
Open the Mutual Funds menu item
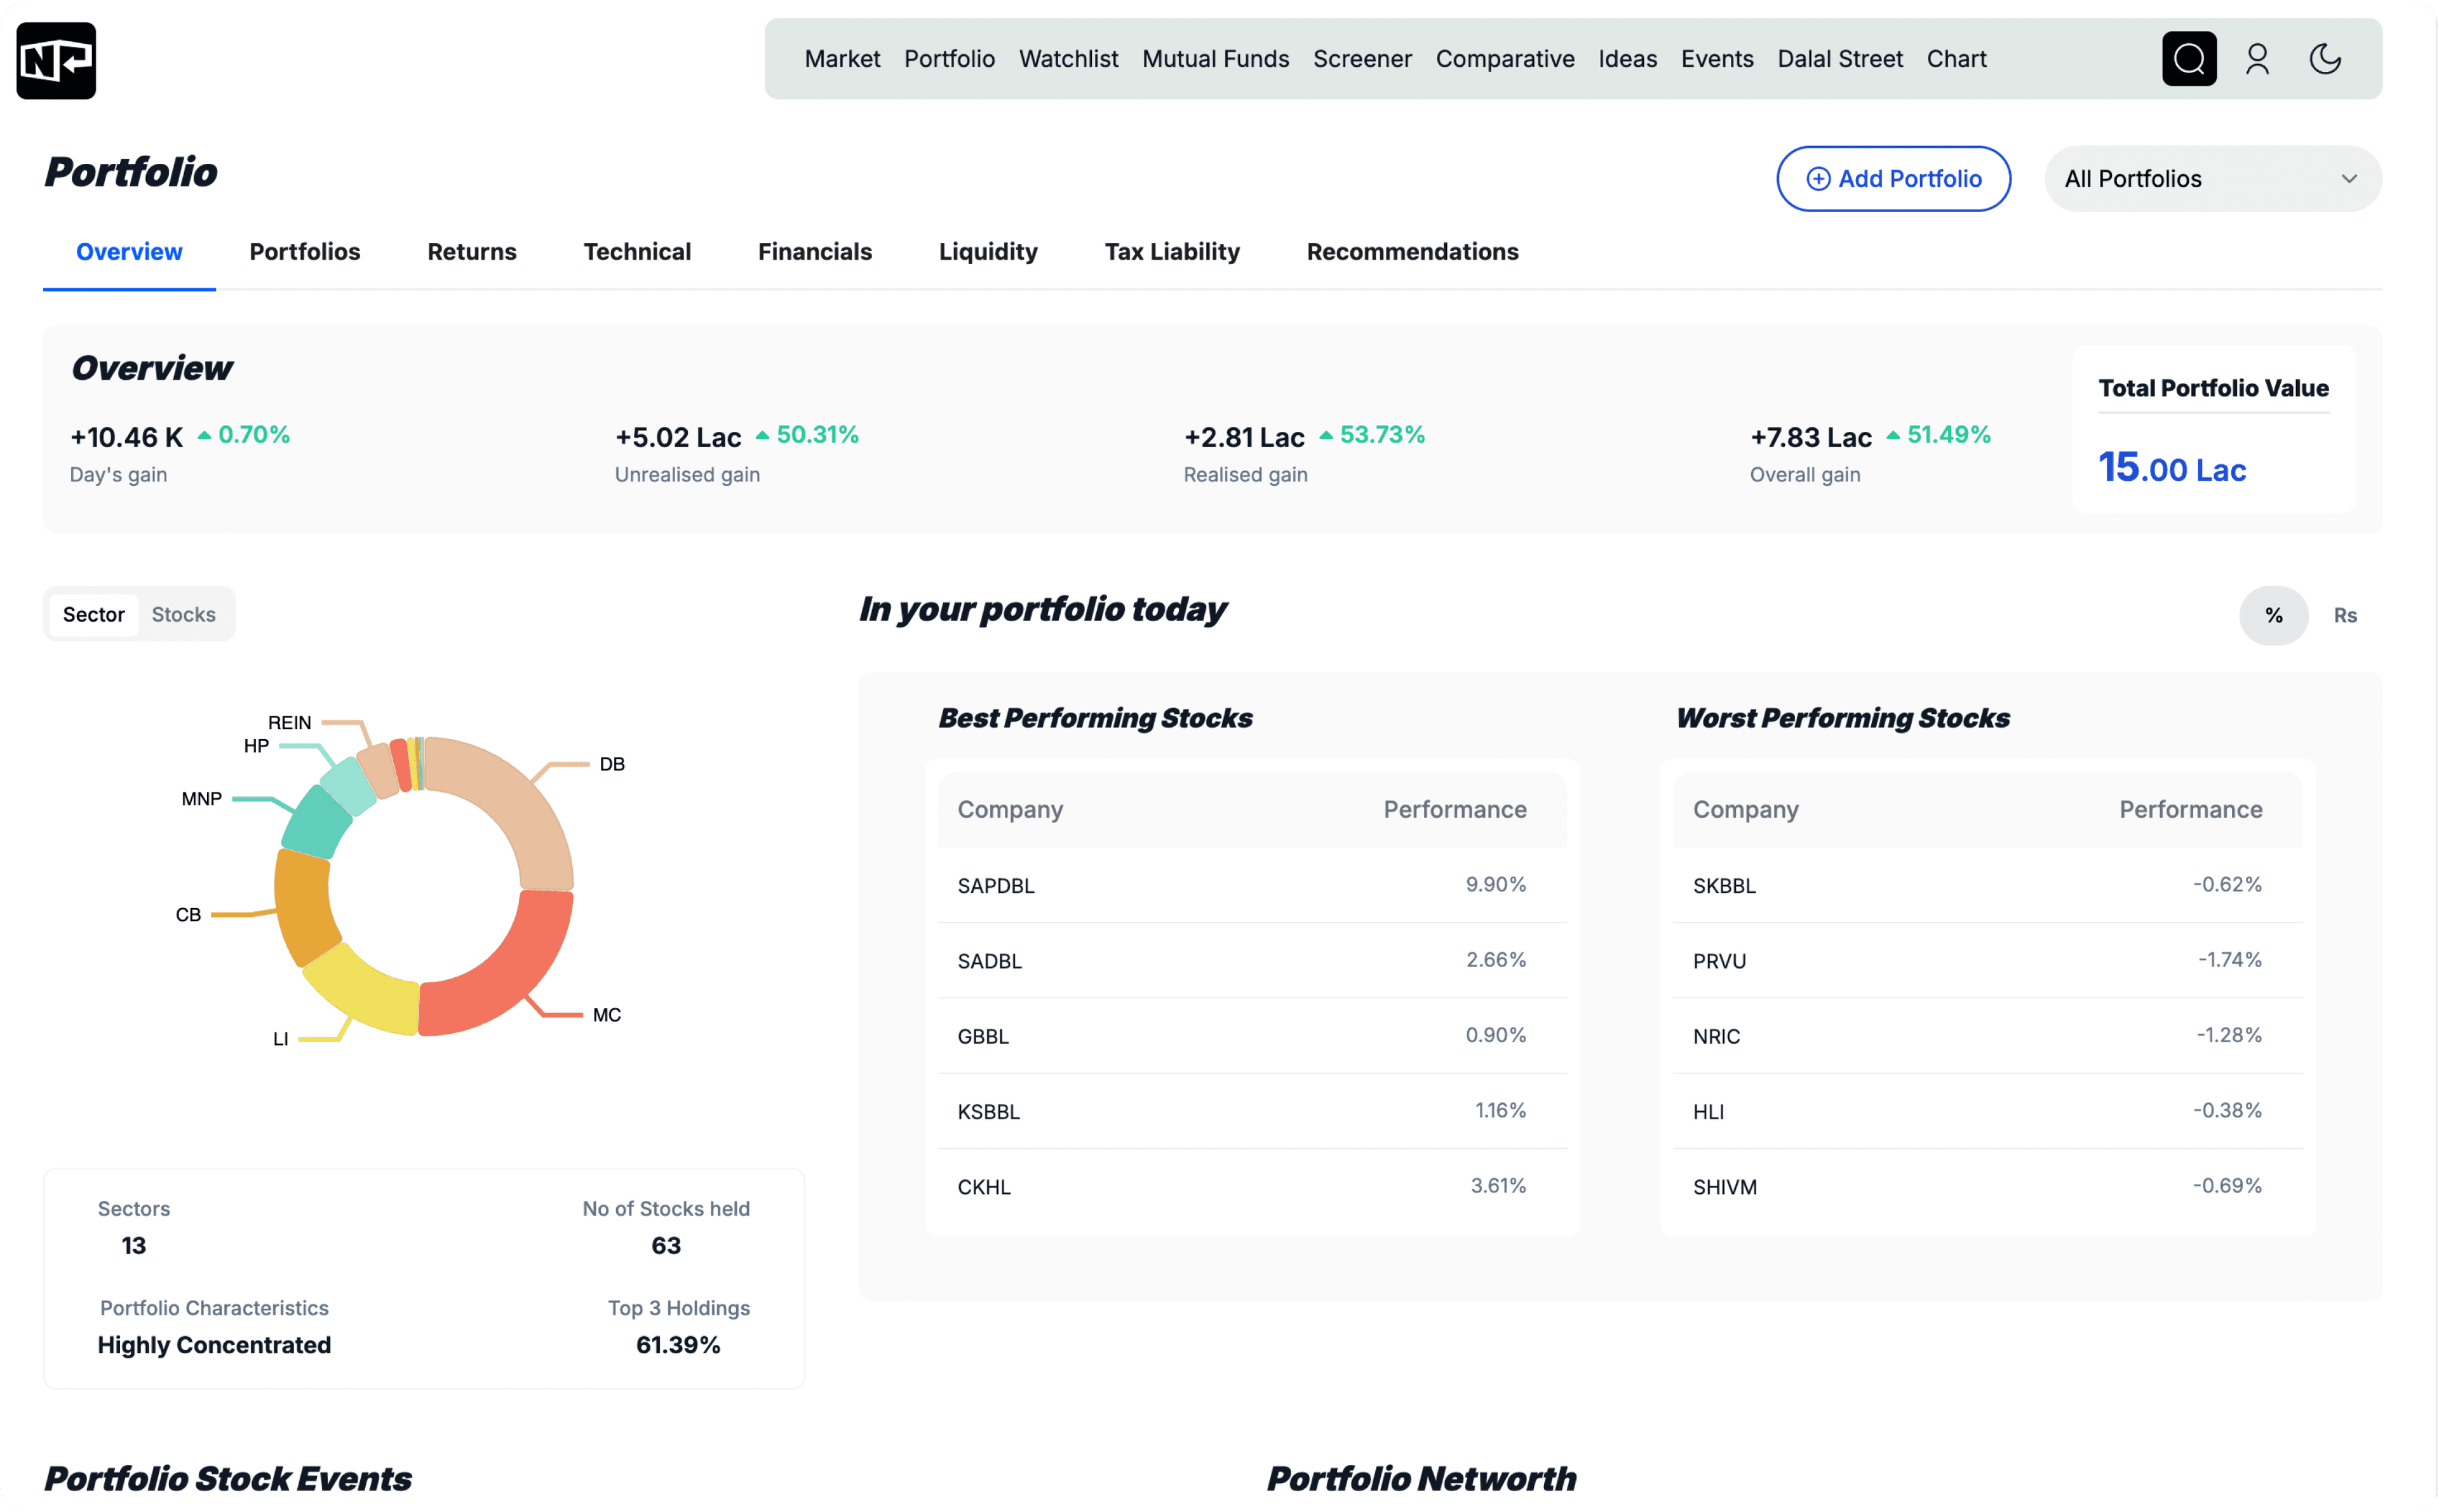click(x=1215, y=59)
